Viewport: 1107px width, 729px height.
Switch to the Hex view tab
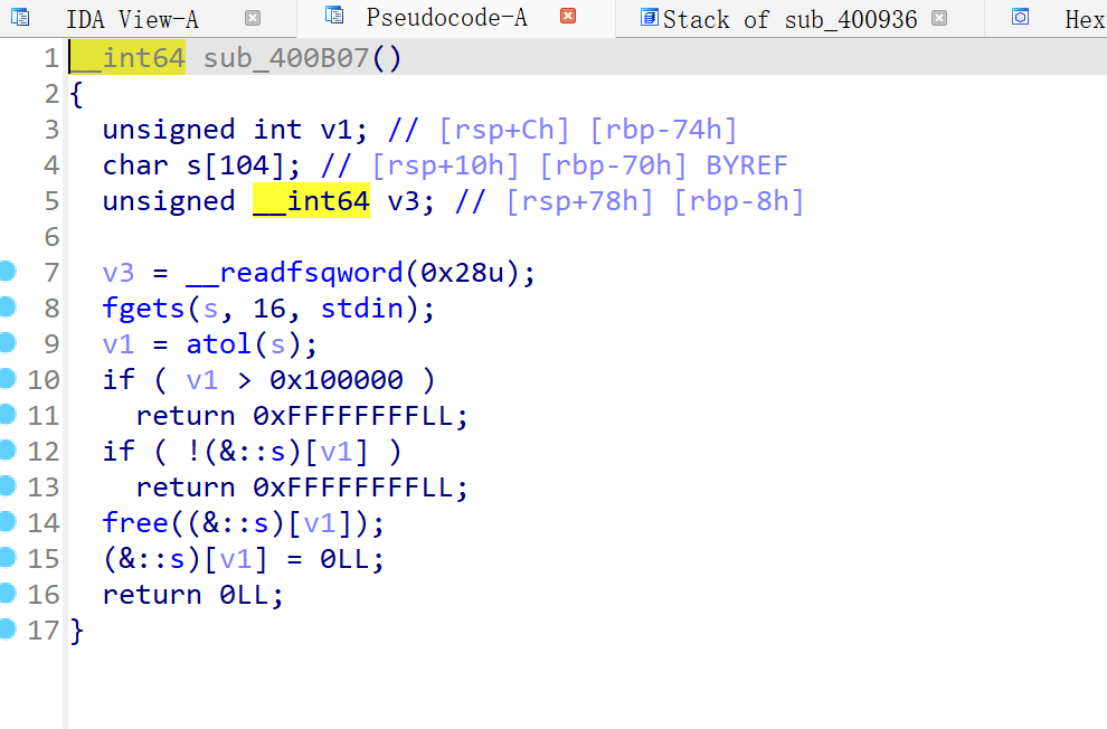coord(1084,19)
